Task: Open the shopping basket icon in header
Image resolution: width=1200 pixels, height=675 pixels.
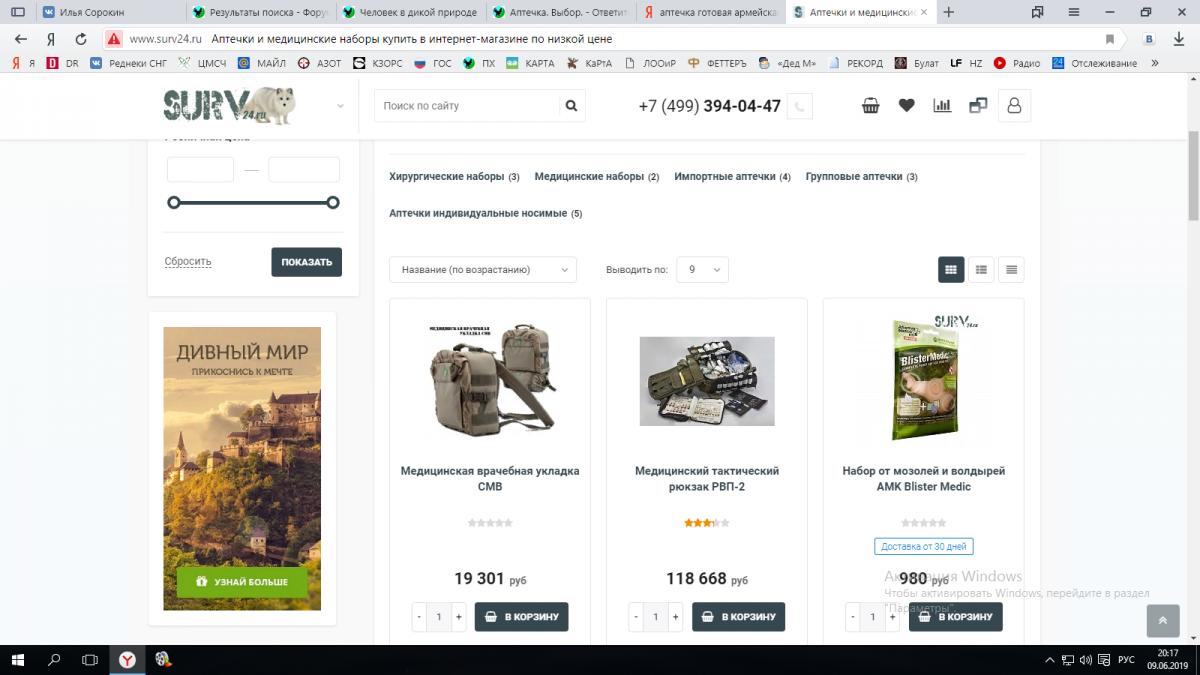Action: tap(871, 106)
